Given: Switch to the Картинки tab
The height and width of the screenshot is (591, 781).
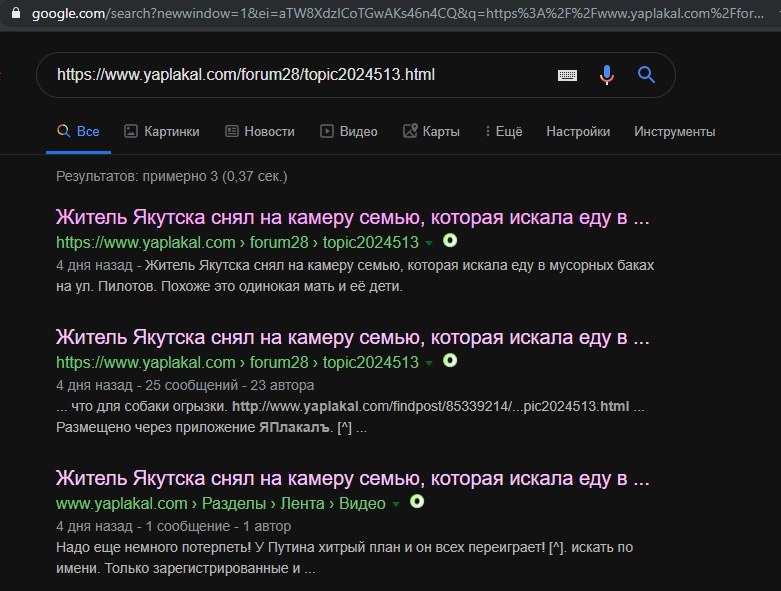Looking at the screenshot, I should tap(162, 131).
